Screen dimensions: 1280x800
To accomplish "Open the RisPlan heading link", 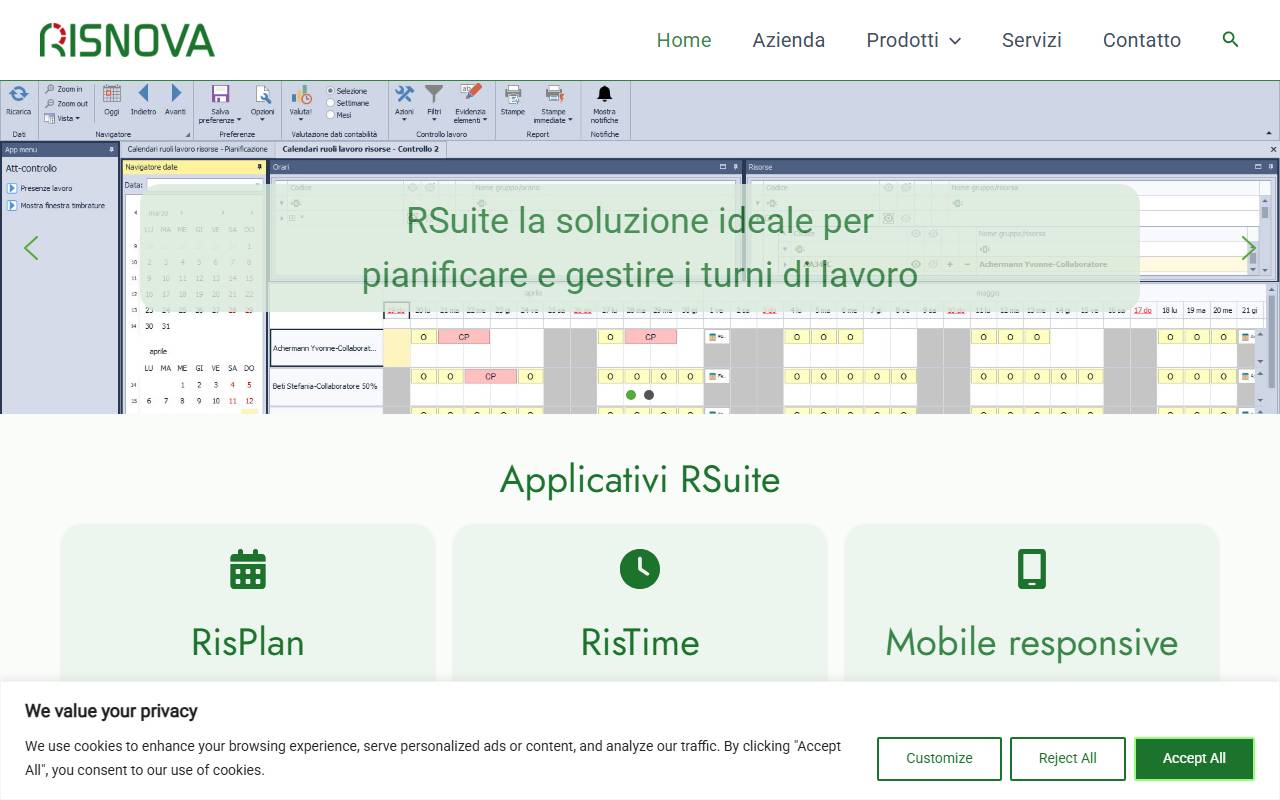I will (x=248, y=642).
